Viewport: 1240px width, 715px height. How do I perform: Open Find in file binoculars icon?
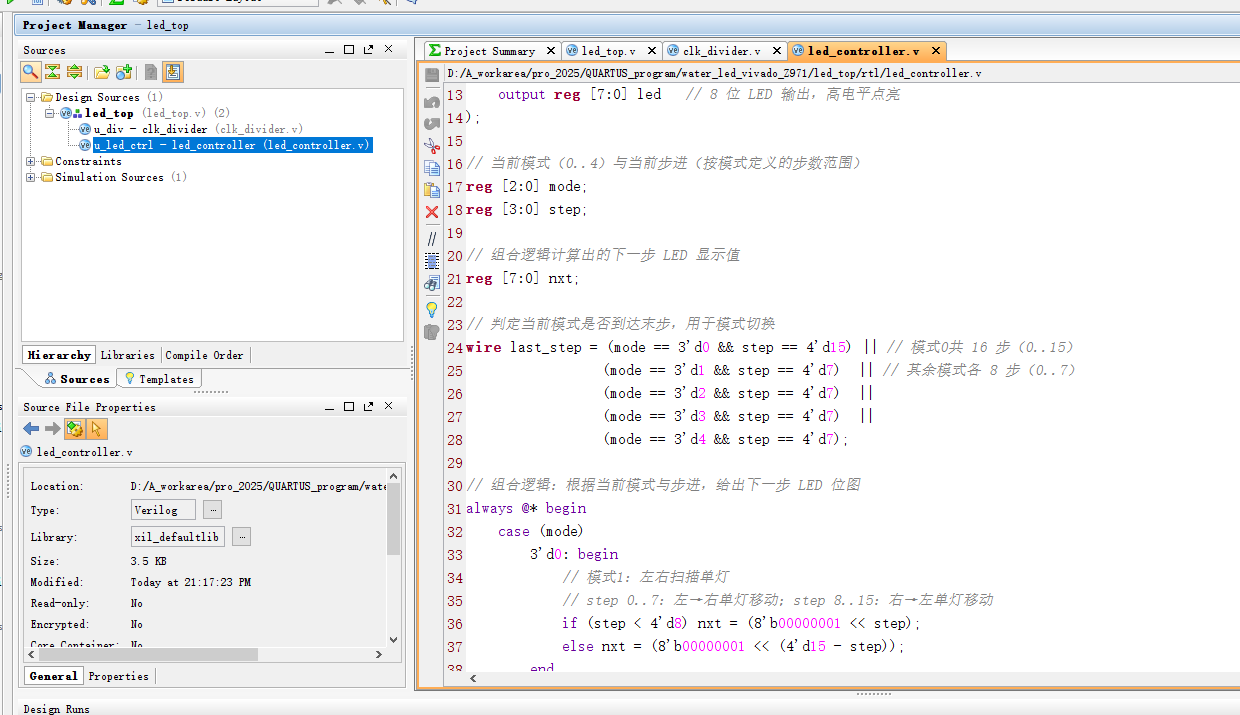click(432, 284)
